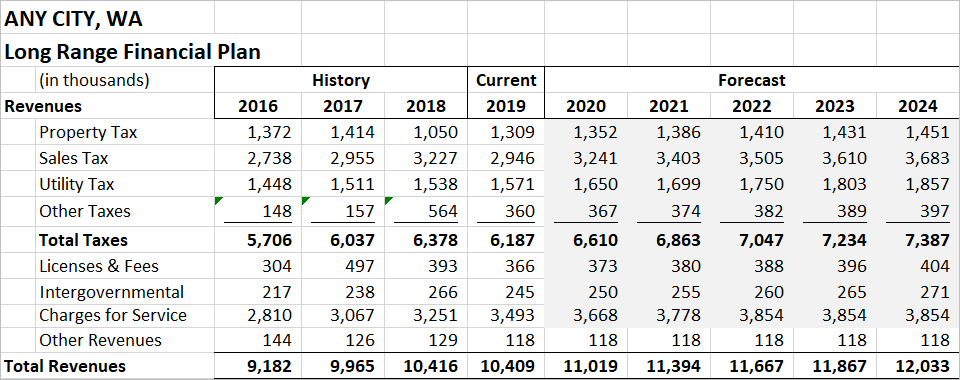960x380 pixels.
Task: Select Other Taxes 2022 value 382
Action: click(x=768, y=211)
